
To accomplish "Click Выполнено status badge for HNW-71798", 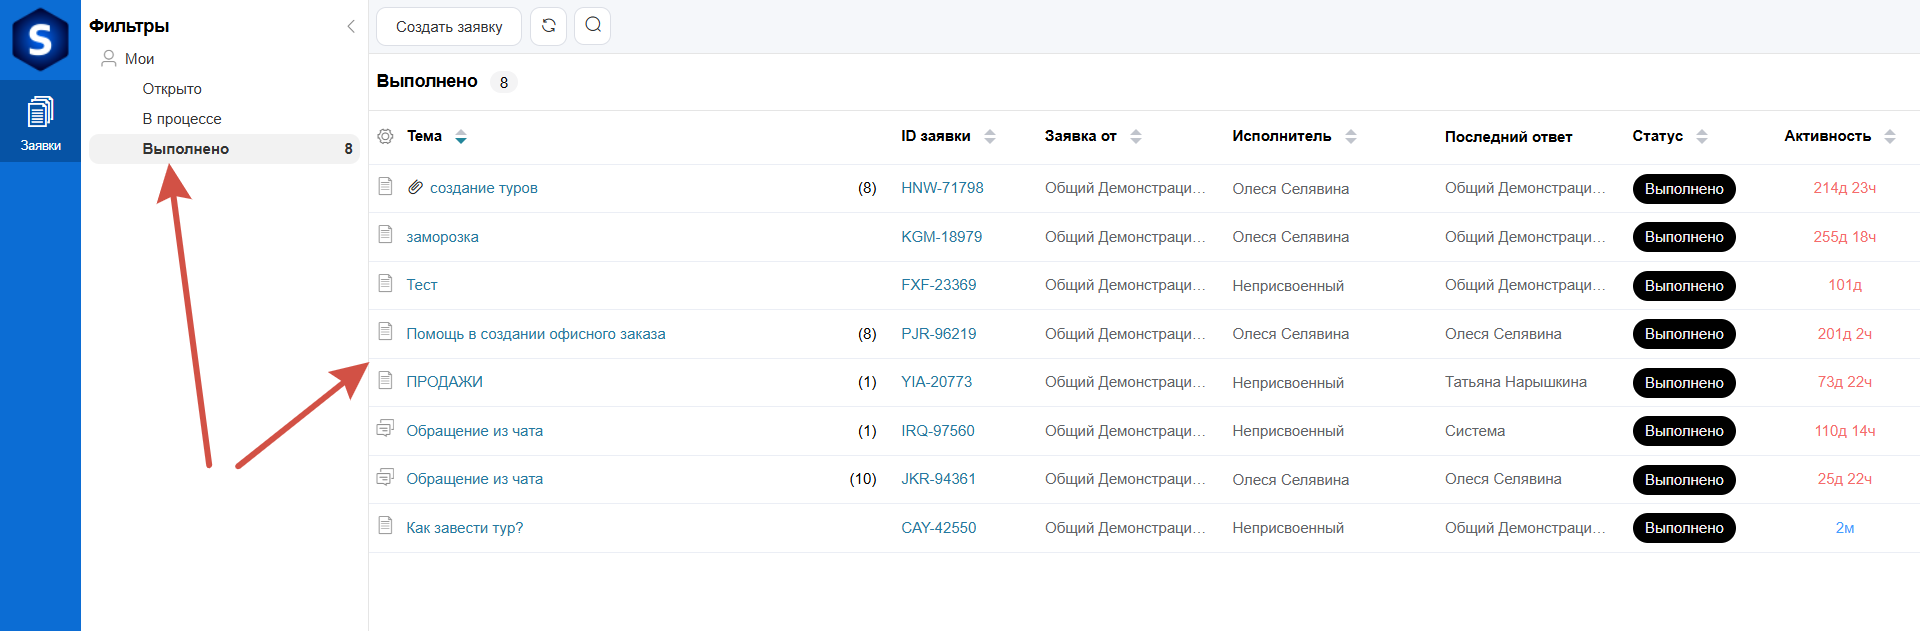I will [x=1684, y=189].
